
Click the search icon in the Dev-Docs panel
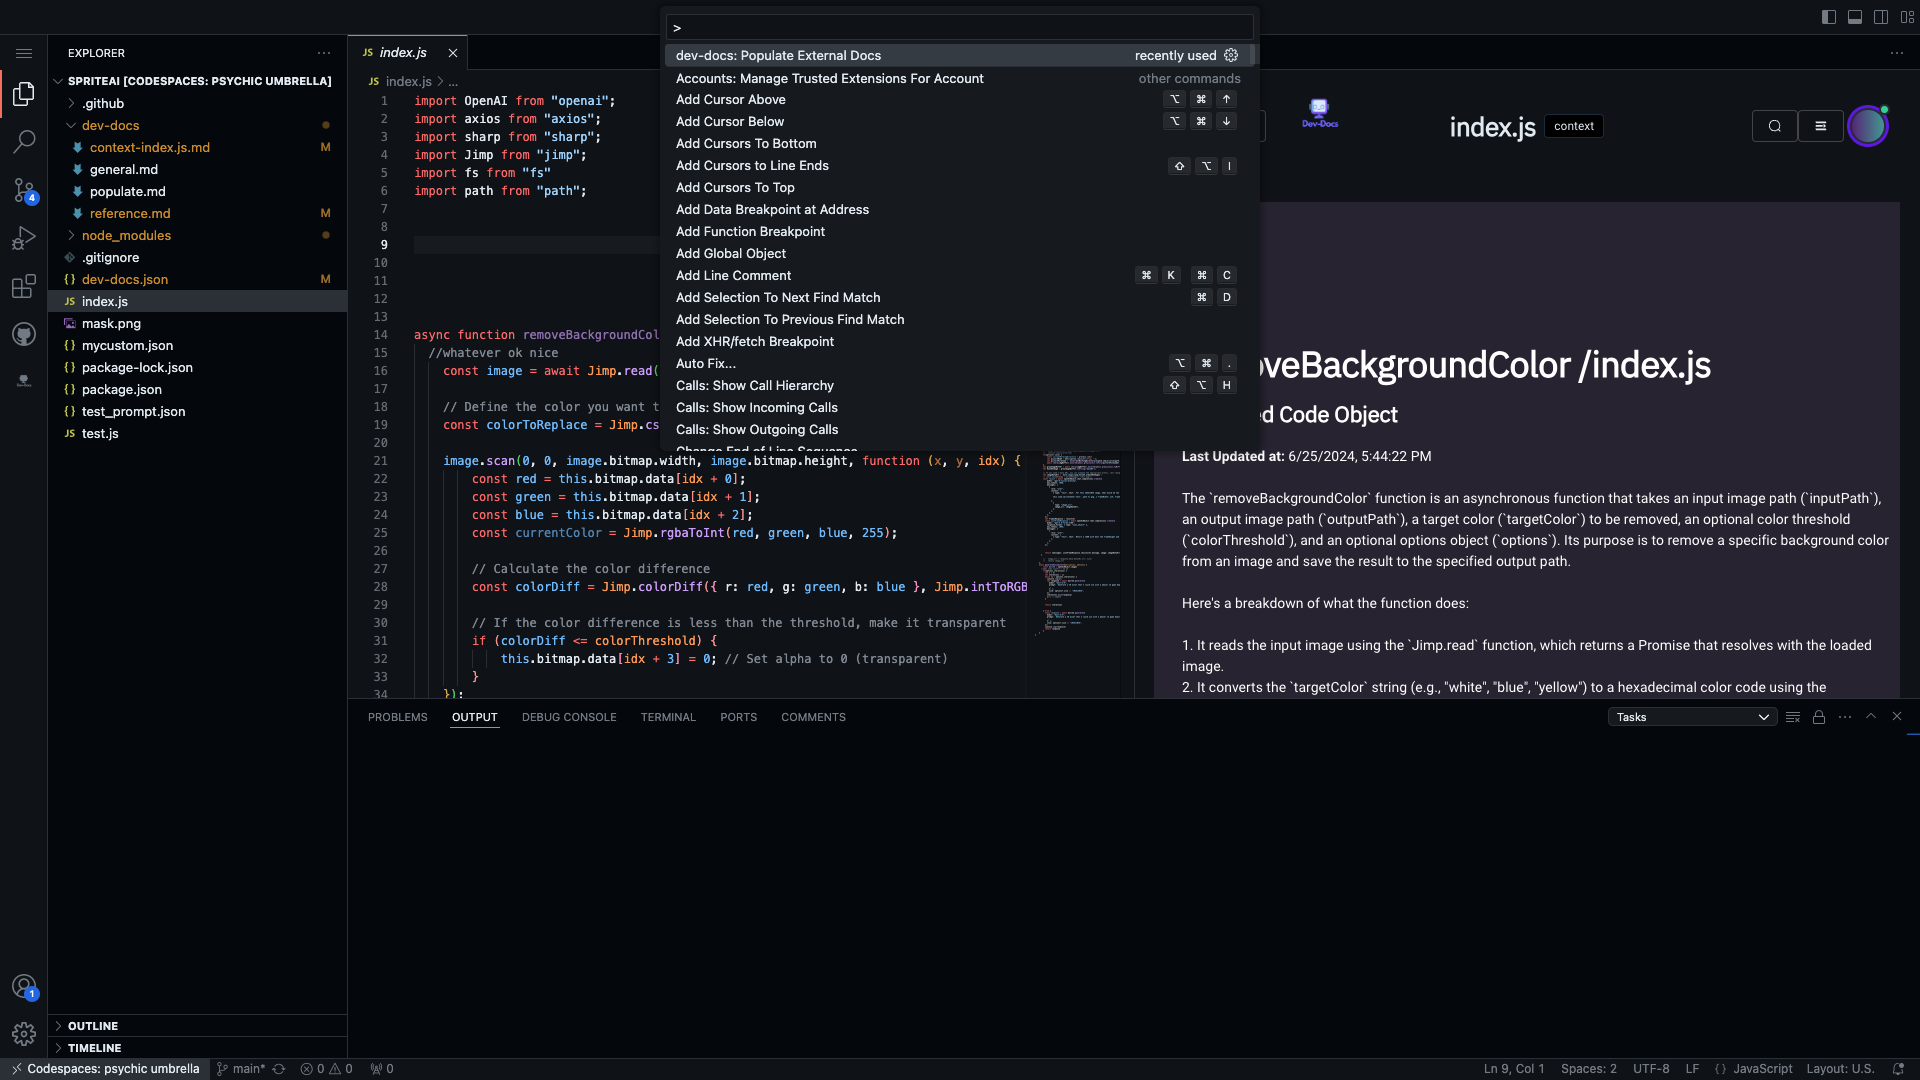coord(1774,126)
